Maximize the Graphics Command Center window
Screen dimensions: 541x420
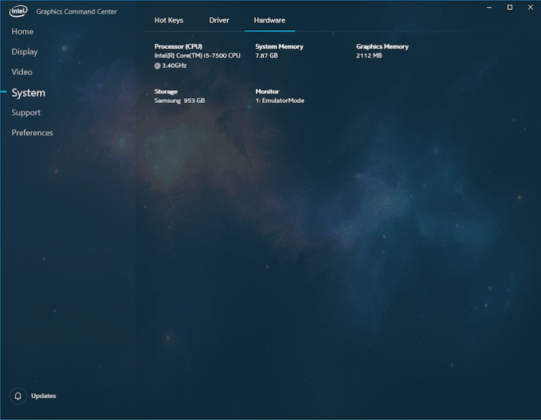click(510, 7)
